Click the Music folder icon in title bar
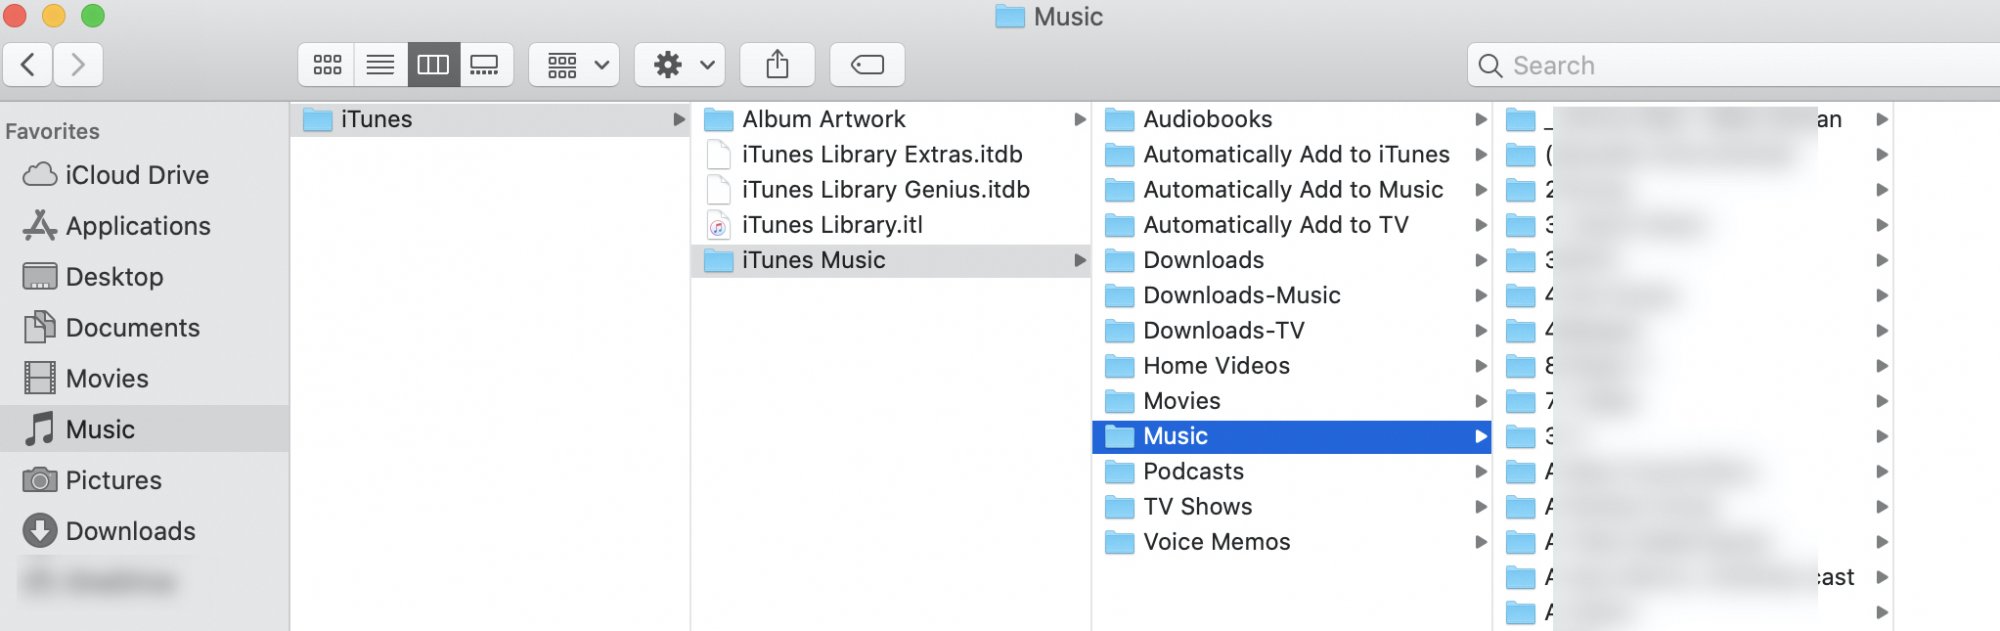The image size is (2000, 631). point(1010,17)
